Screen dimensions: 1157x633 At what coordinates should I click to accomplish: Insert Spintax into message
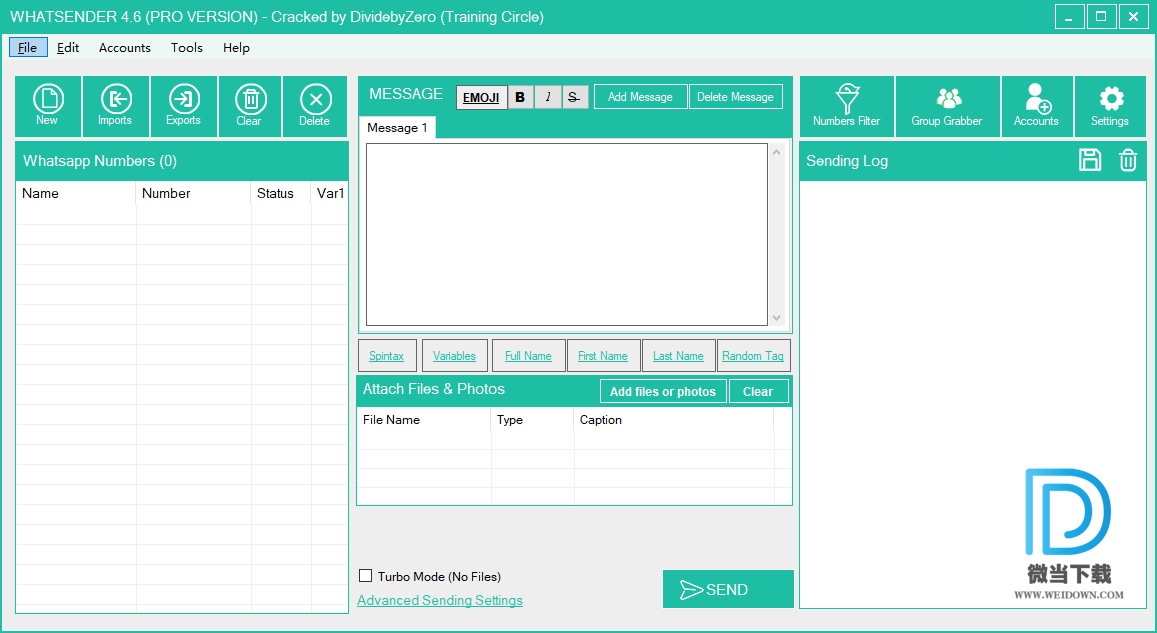pyautogui.click(x=387, y=356)
